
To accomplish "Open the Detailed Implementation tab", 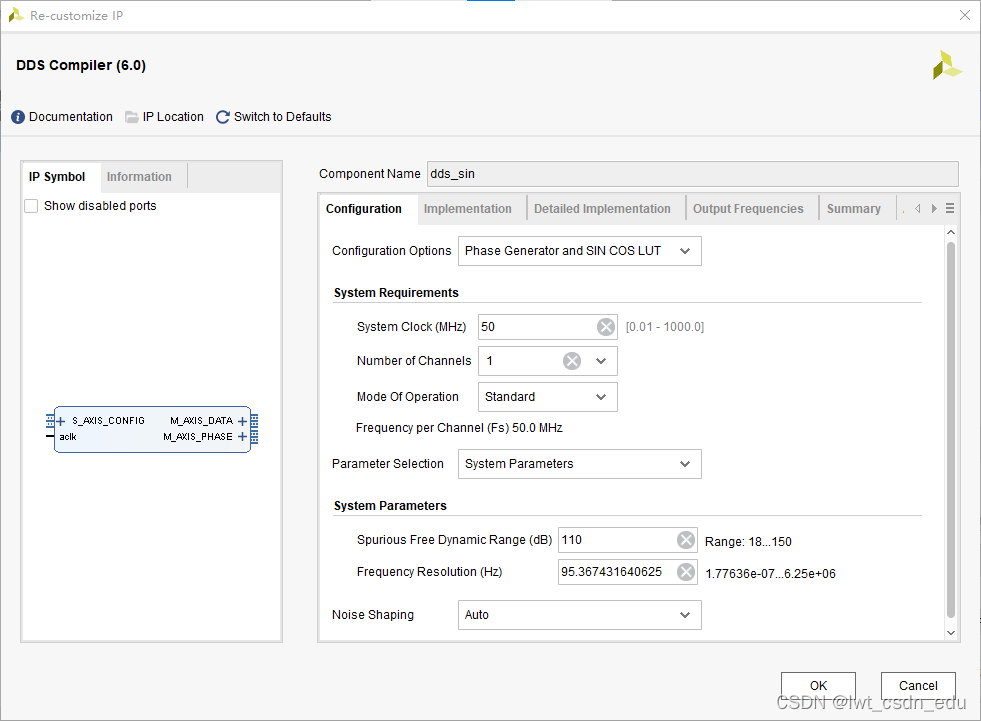I will (x=602, y=209).
